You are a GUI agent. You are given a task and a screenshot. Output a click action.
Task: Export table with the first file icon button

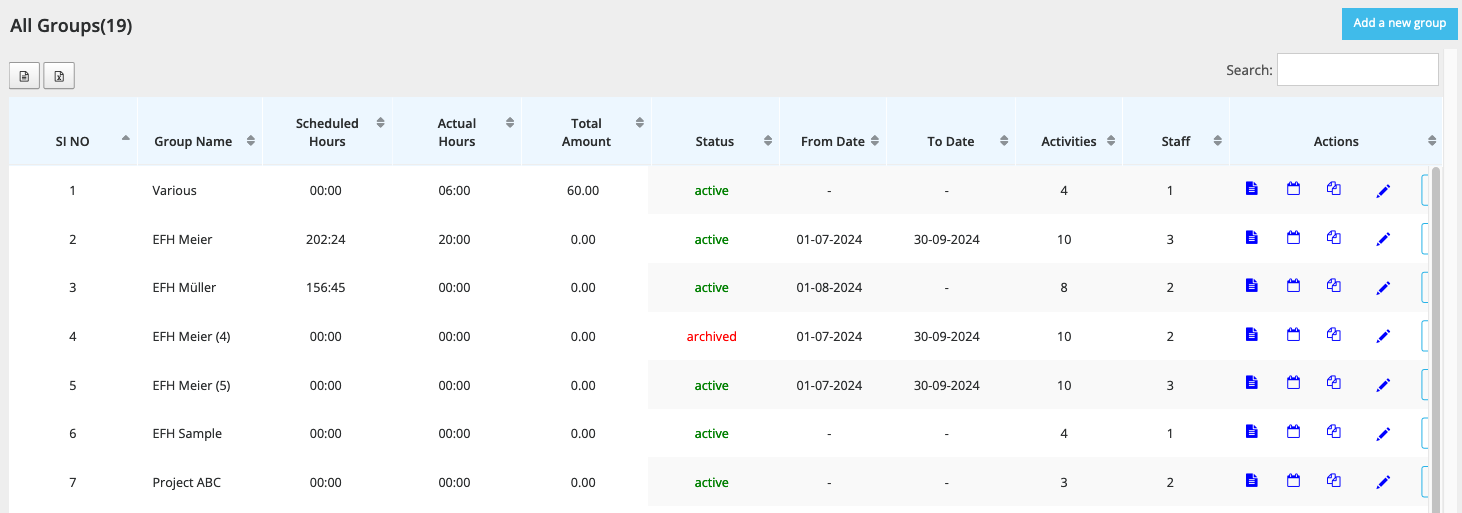click(x=25, y=76)
